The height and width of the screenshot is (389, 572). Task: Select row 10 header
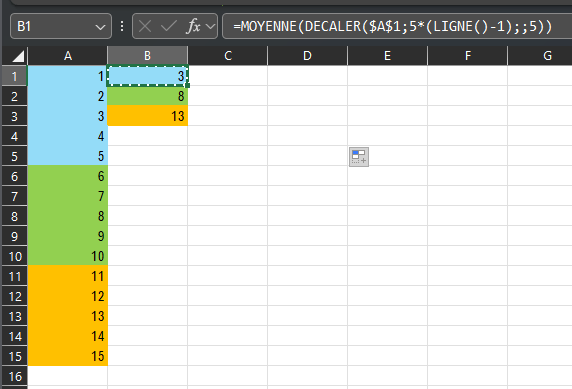[x=14, y=256]
